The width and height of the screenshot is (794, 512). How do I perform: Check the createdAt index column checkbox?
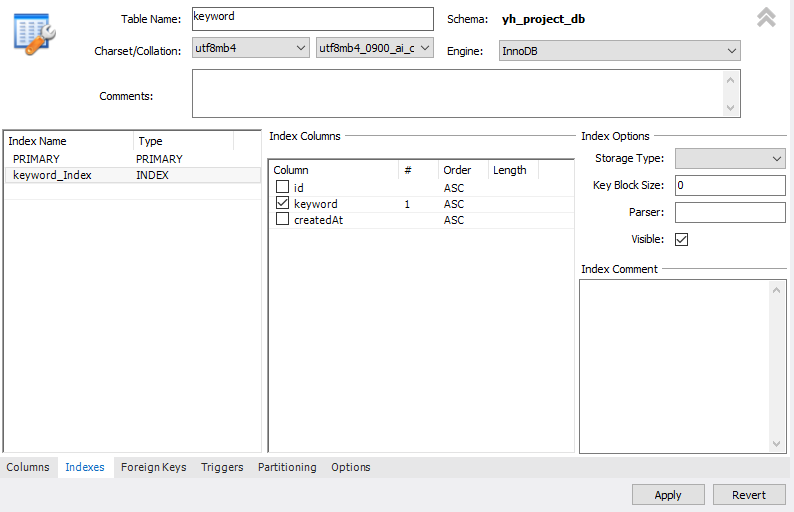[283, 219]
